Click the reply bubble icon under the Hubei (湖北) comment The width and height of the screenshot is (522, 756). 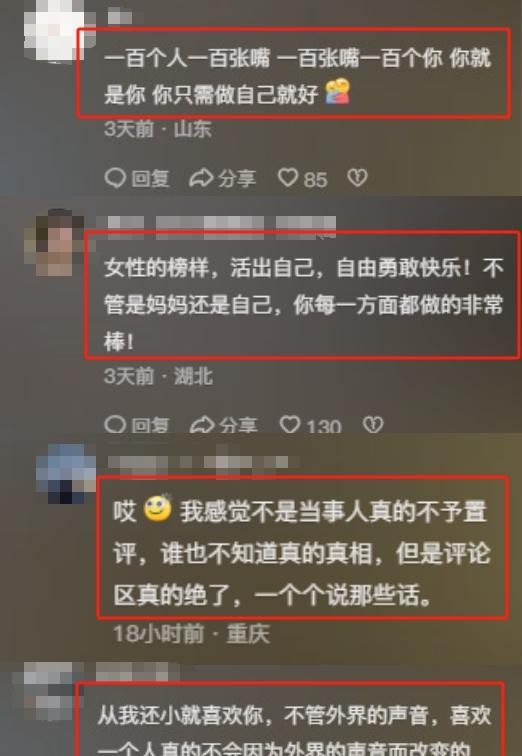[115, 425]
